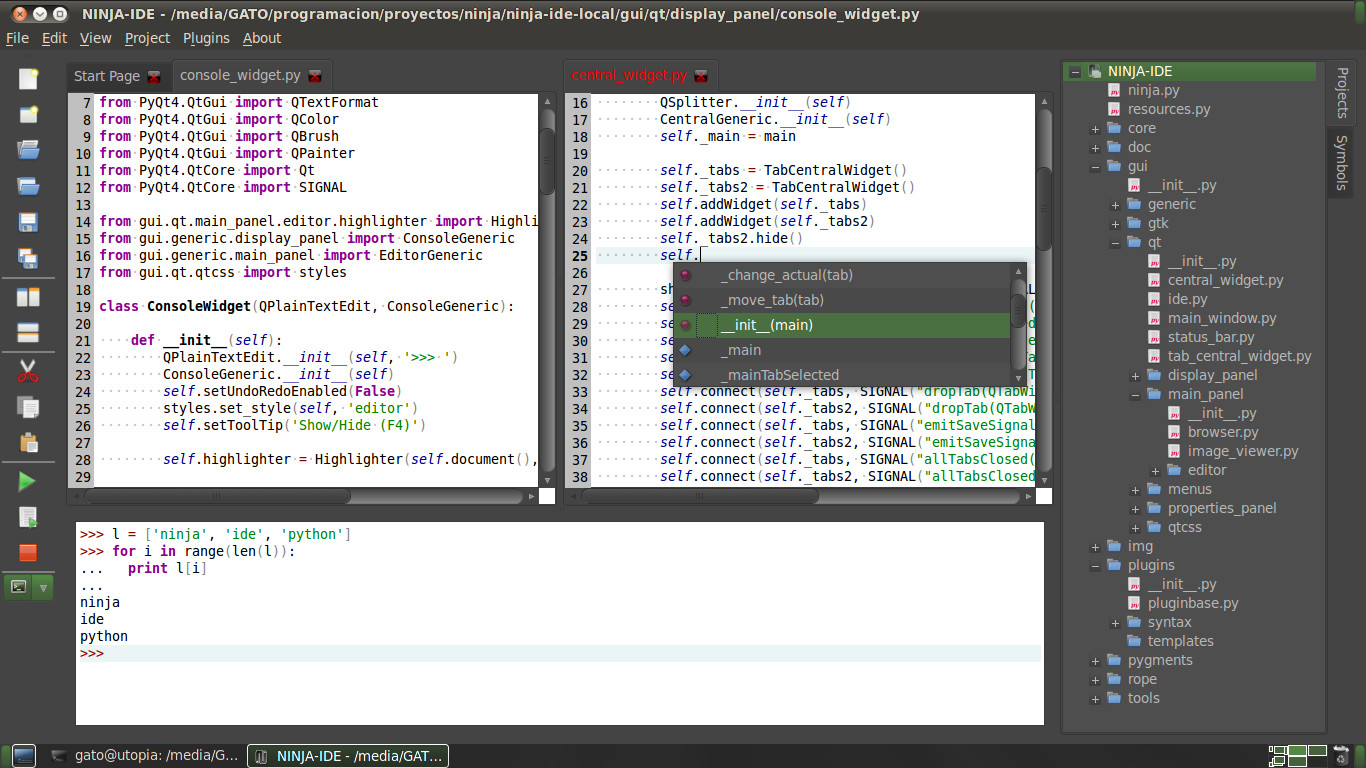Click the New Project toolbar icon
Image resolution: width=1366 pixels, height=768 pixels.
tap(28, 114)
